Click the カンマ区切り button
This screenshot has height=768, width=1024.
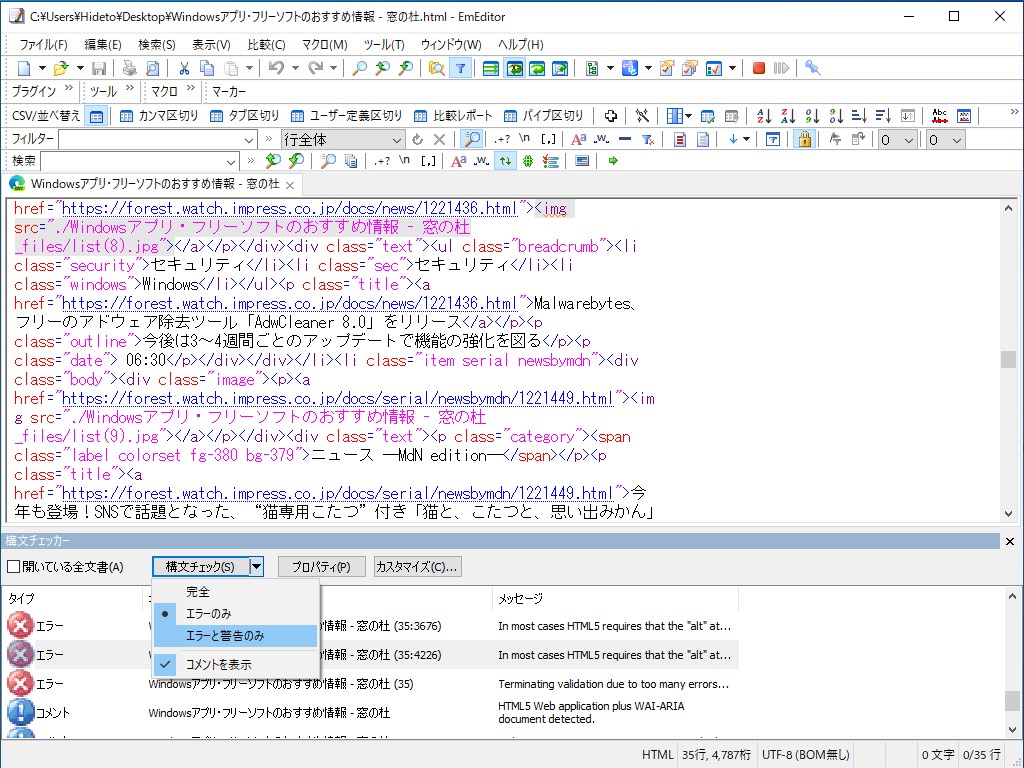click(x=159, y=116)
